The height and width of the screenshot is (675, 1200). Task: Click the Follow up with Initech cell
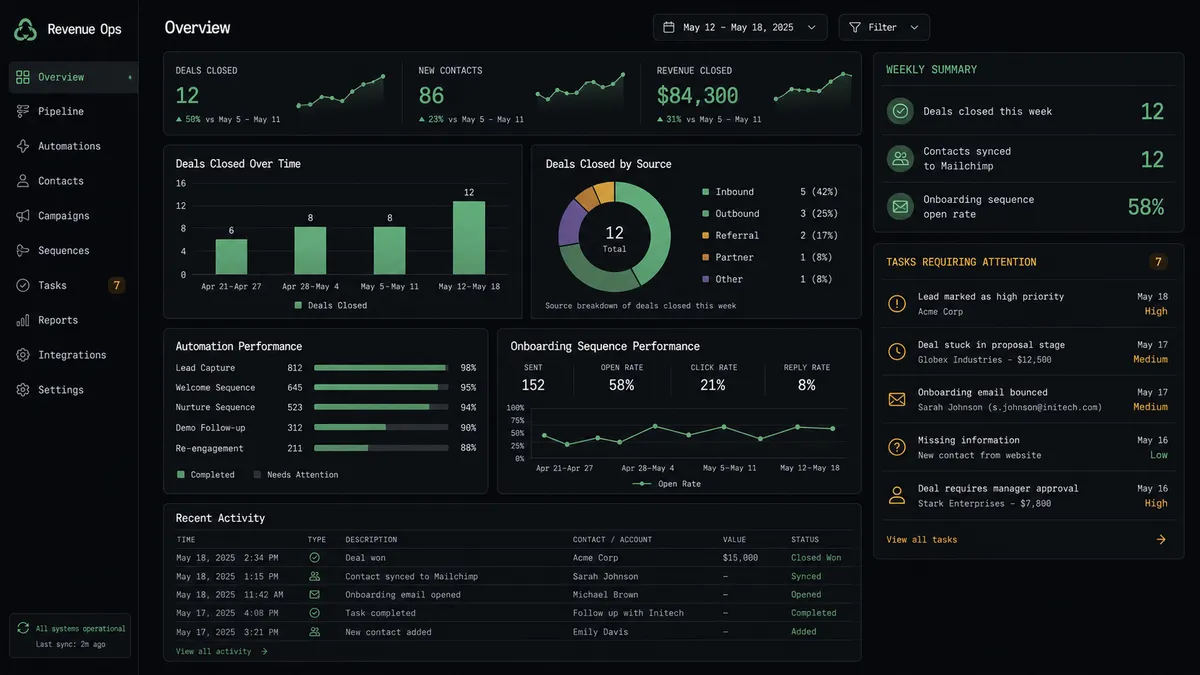tap(628, 613)
